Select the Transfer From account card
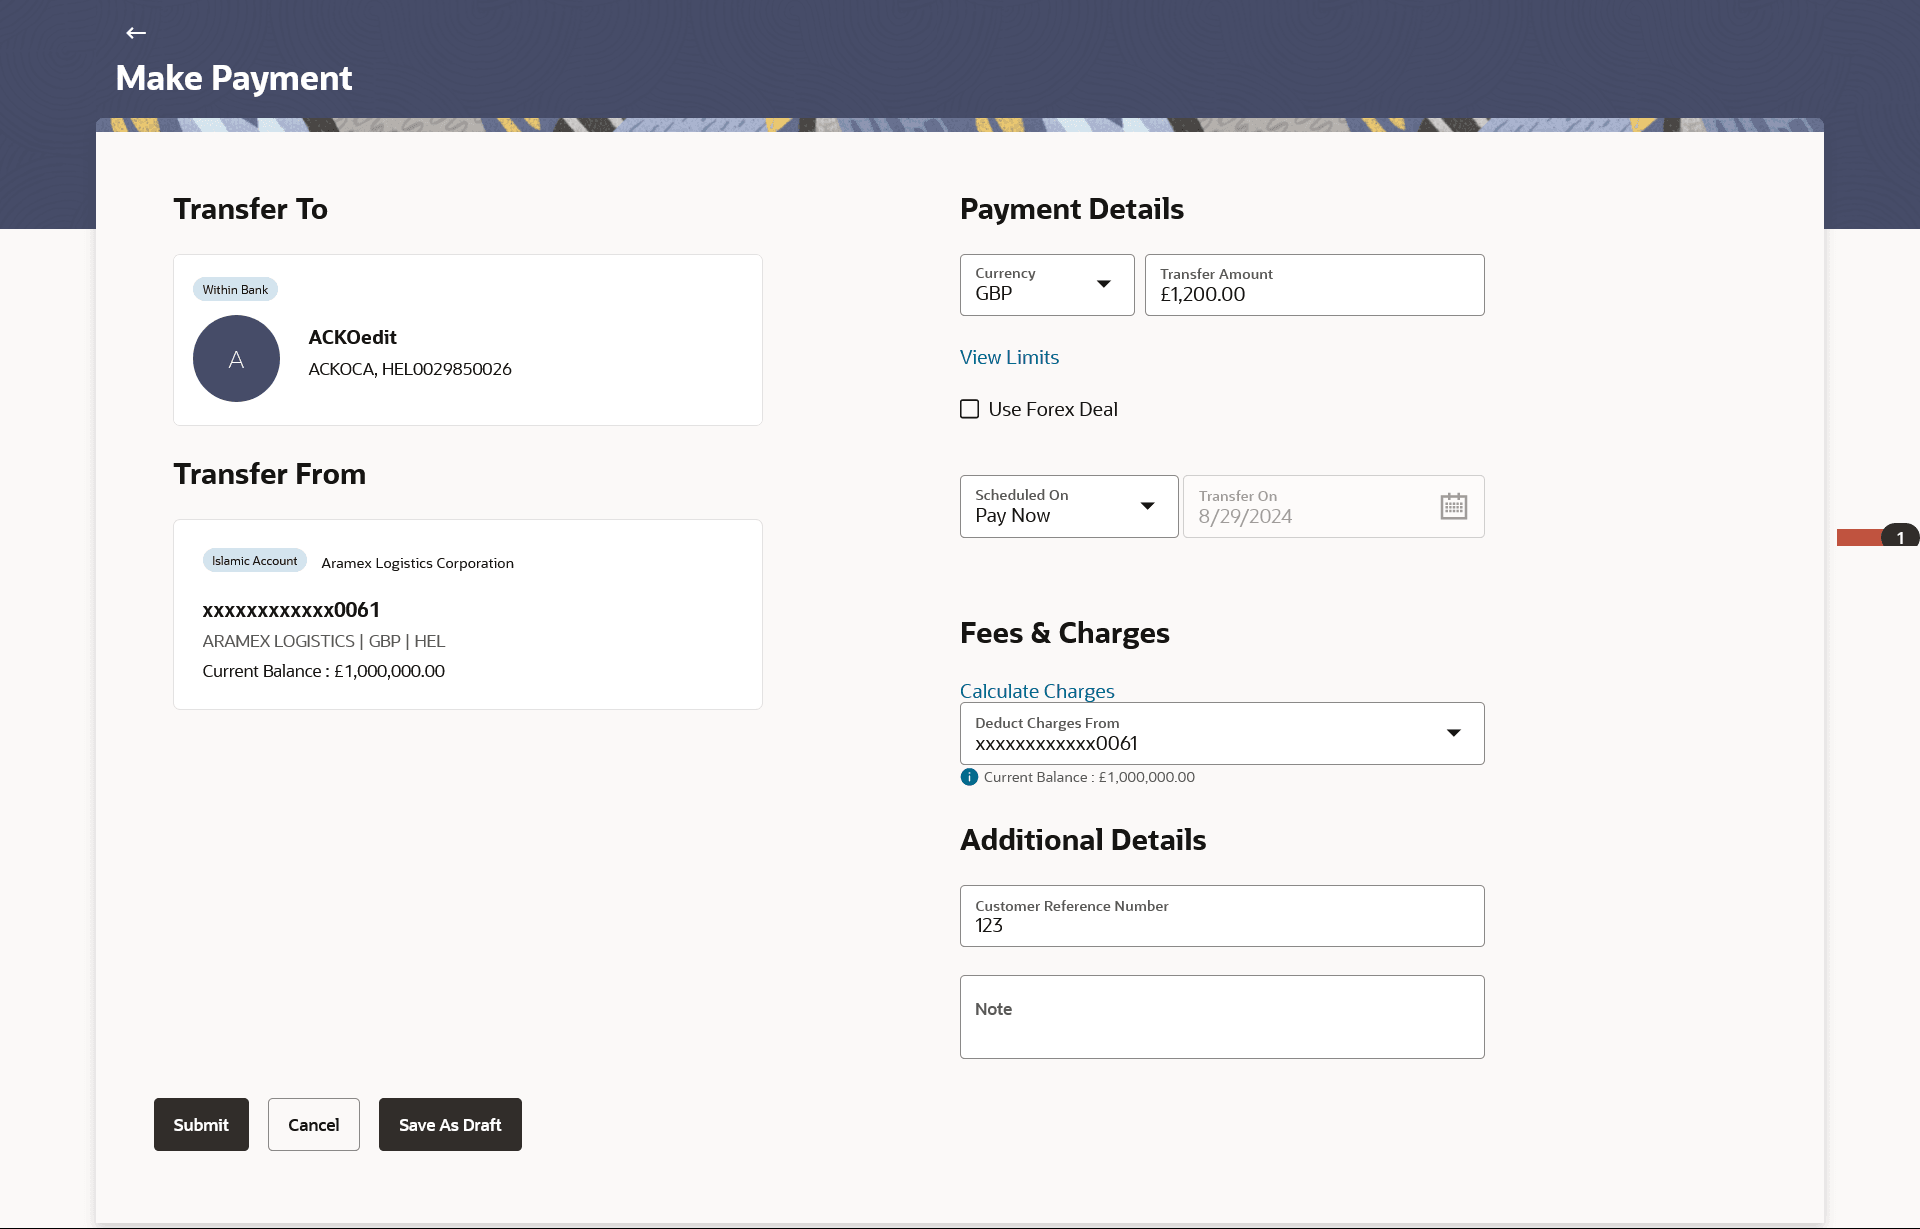Viewport: 1920px width, 1229px height. click(467, 615)
